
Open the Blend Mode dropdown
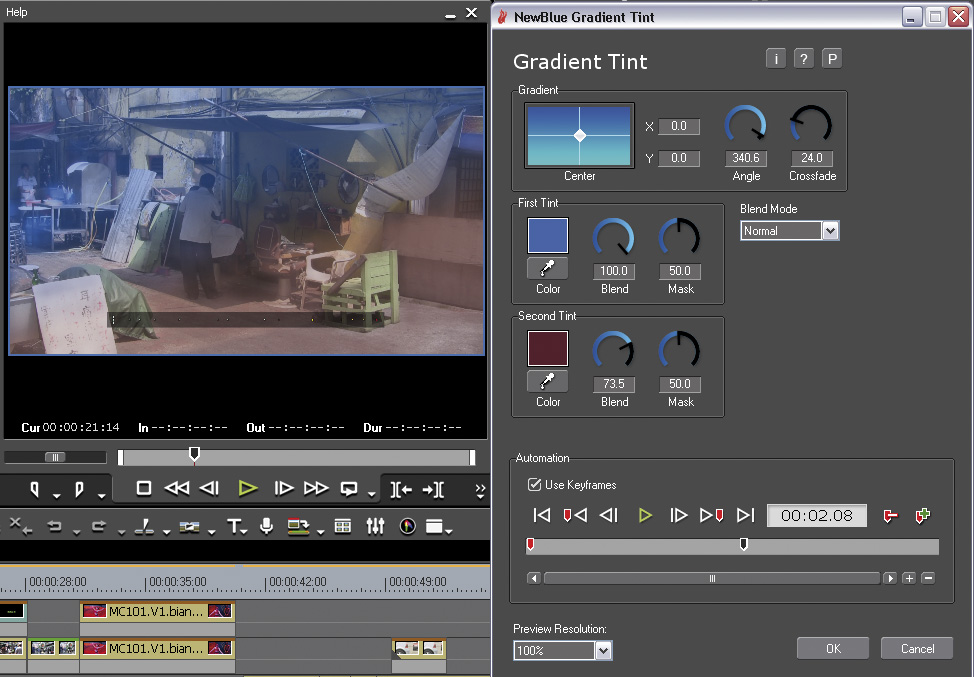pos(829,231)
